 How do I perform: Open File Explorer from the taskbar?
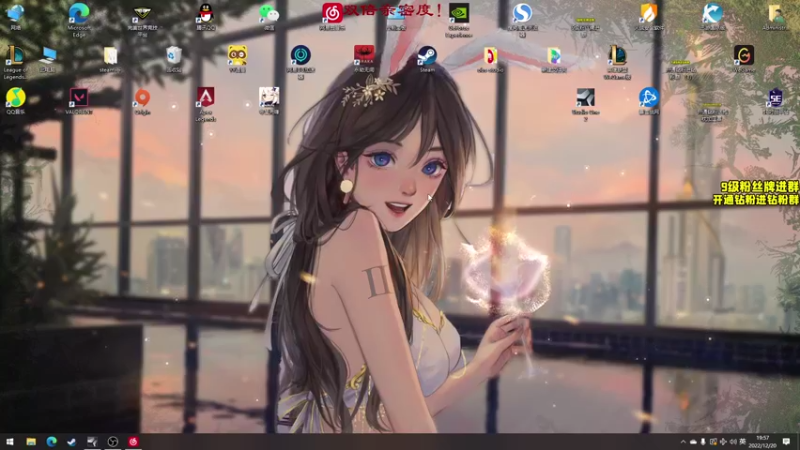31,442
